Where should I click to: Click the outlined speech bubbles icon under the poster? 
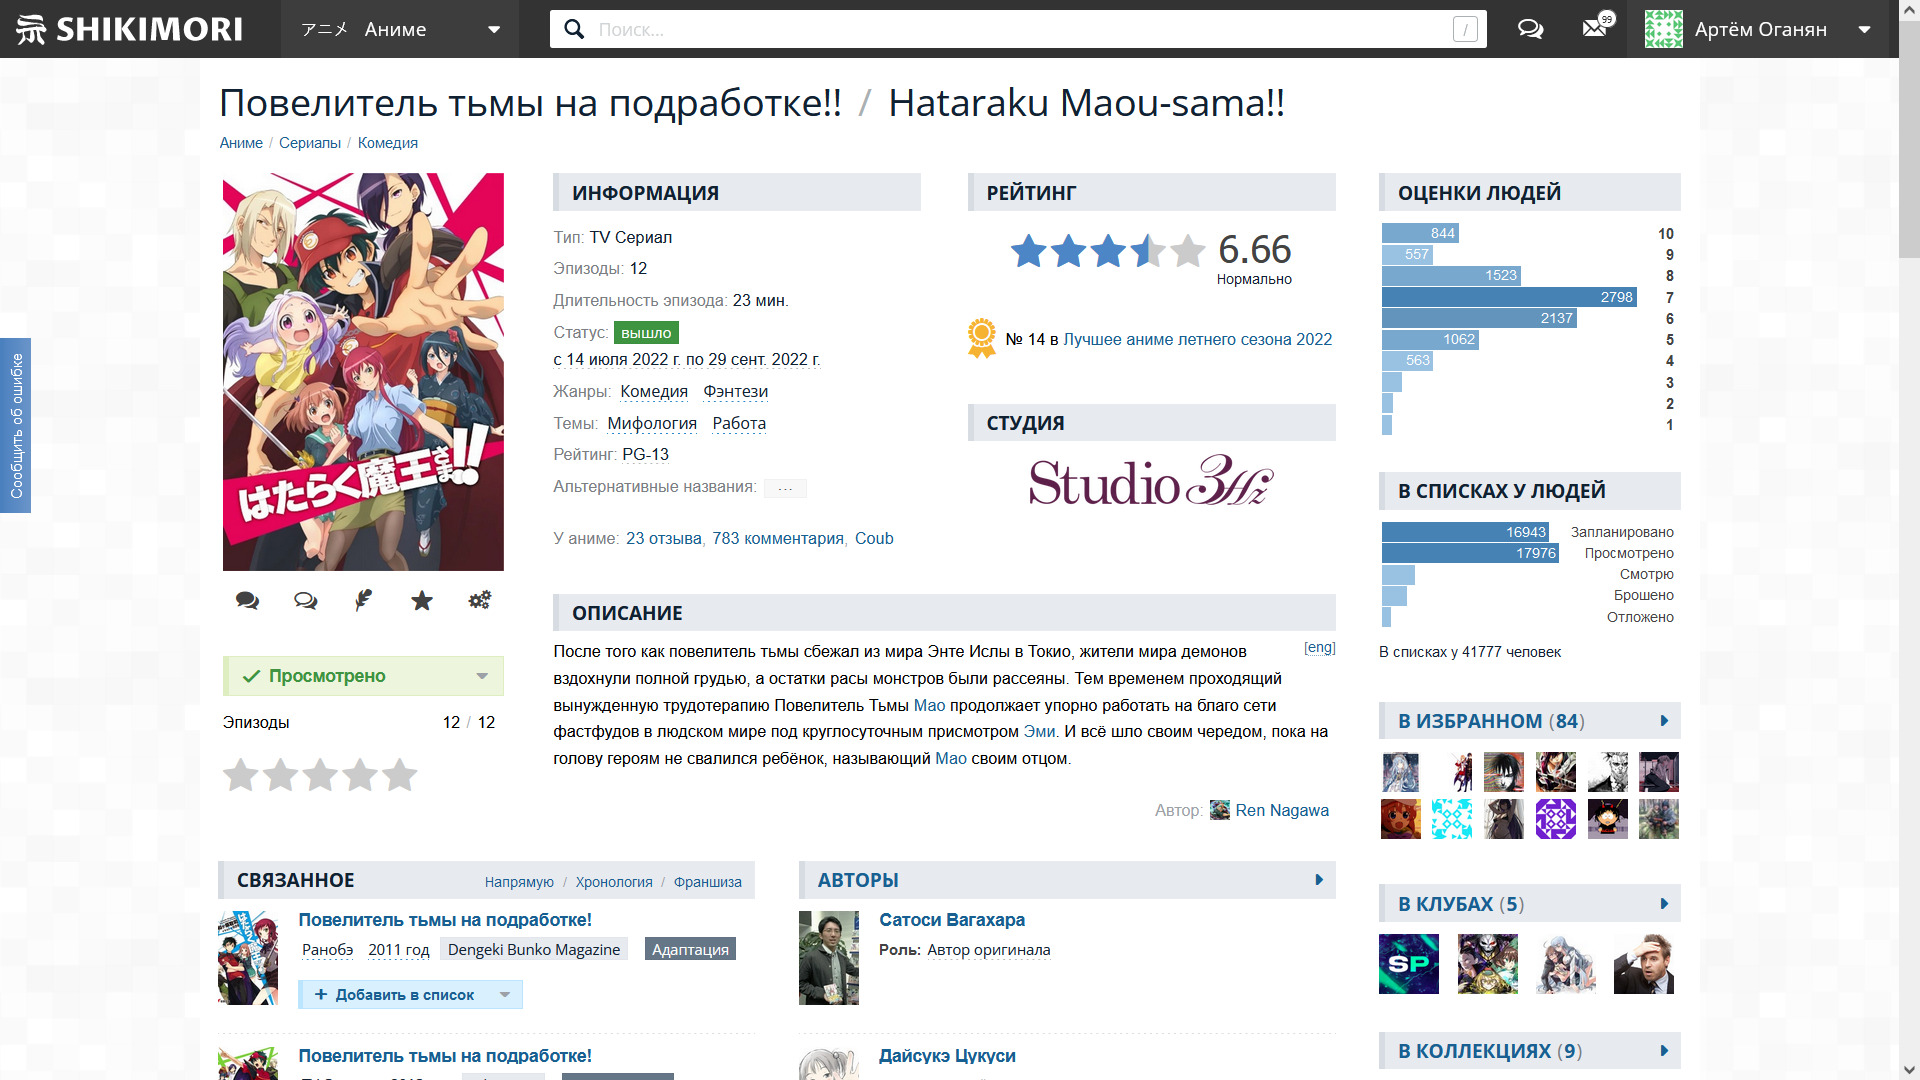click(x=305, y=600)
